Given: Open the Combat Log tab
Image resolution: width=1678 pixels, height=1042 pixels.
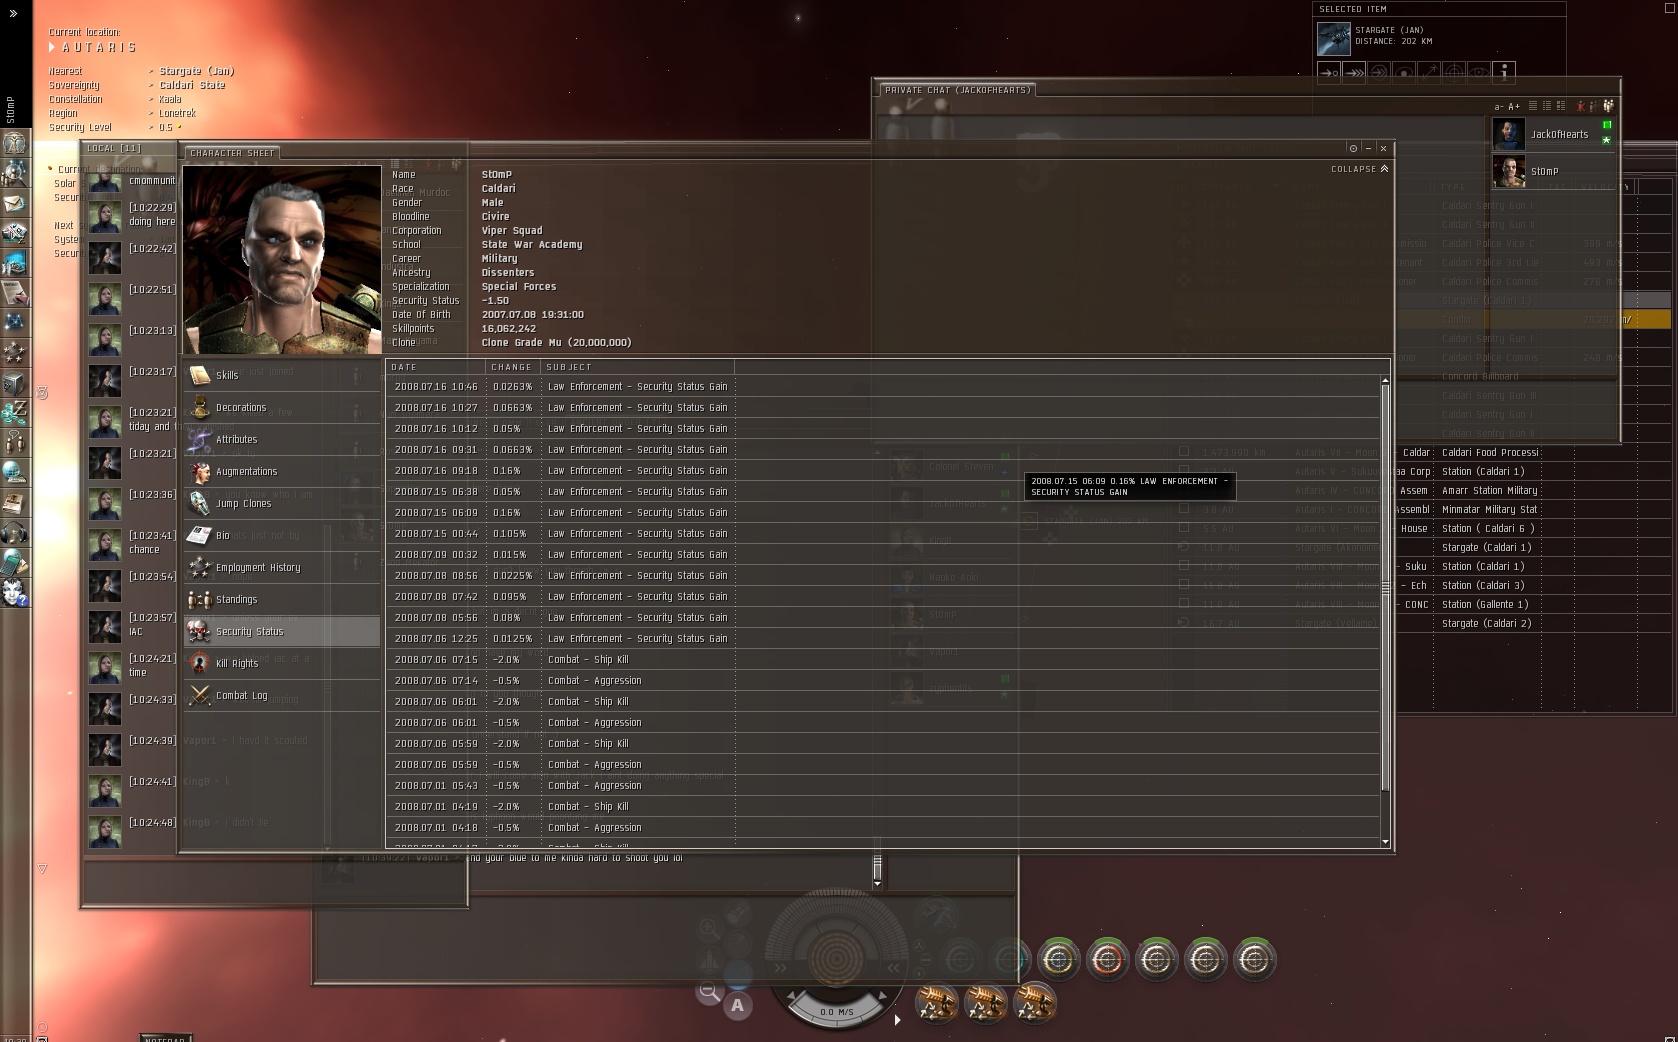Looking at the screenshot, I should (x=282, y=696).
